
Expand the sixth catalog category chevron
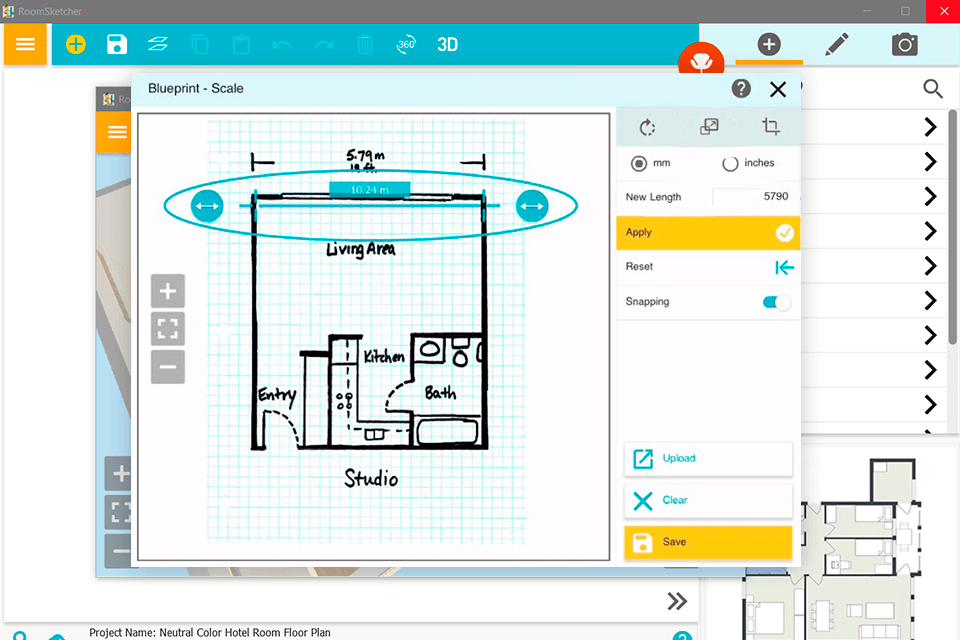pos(931,301)
